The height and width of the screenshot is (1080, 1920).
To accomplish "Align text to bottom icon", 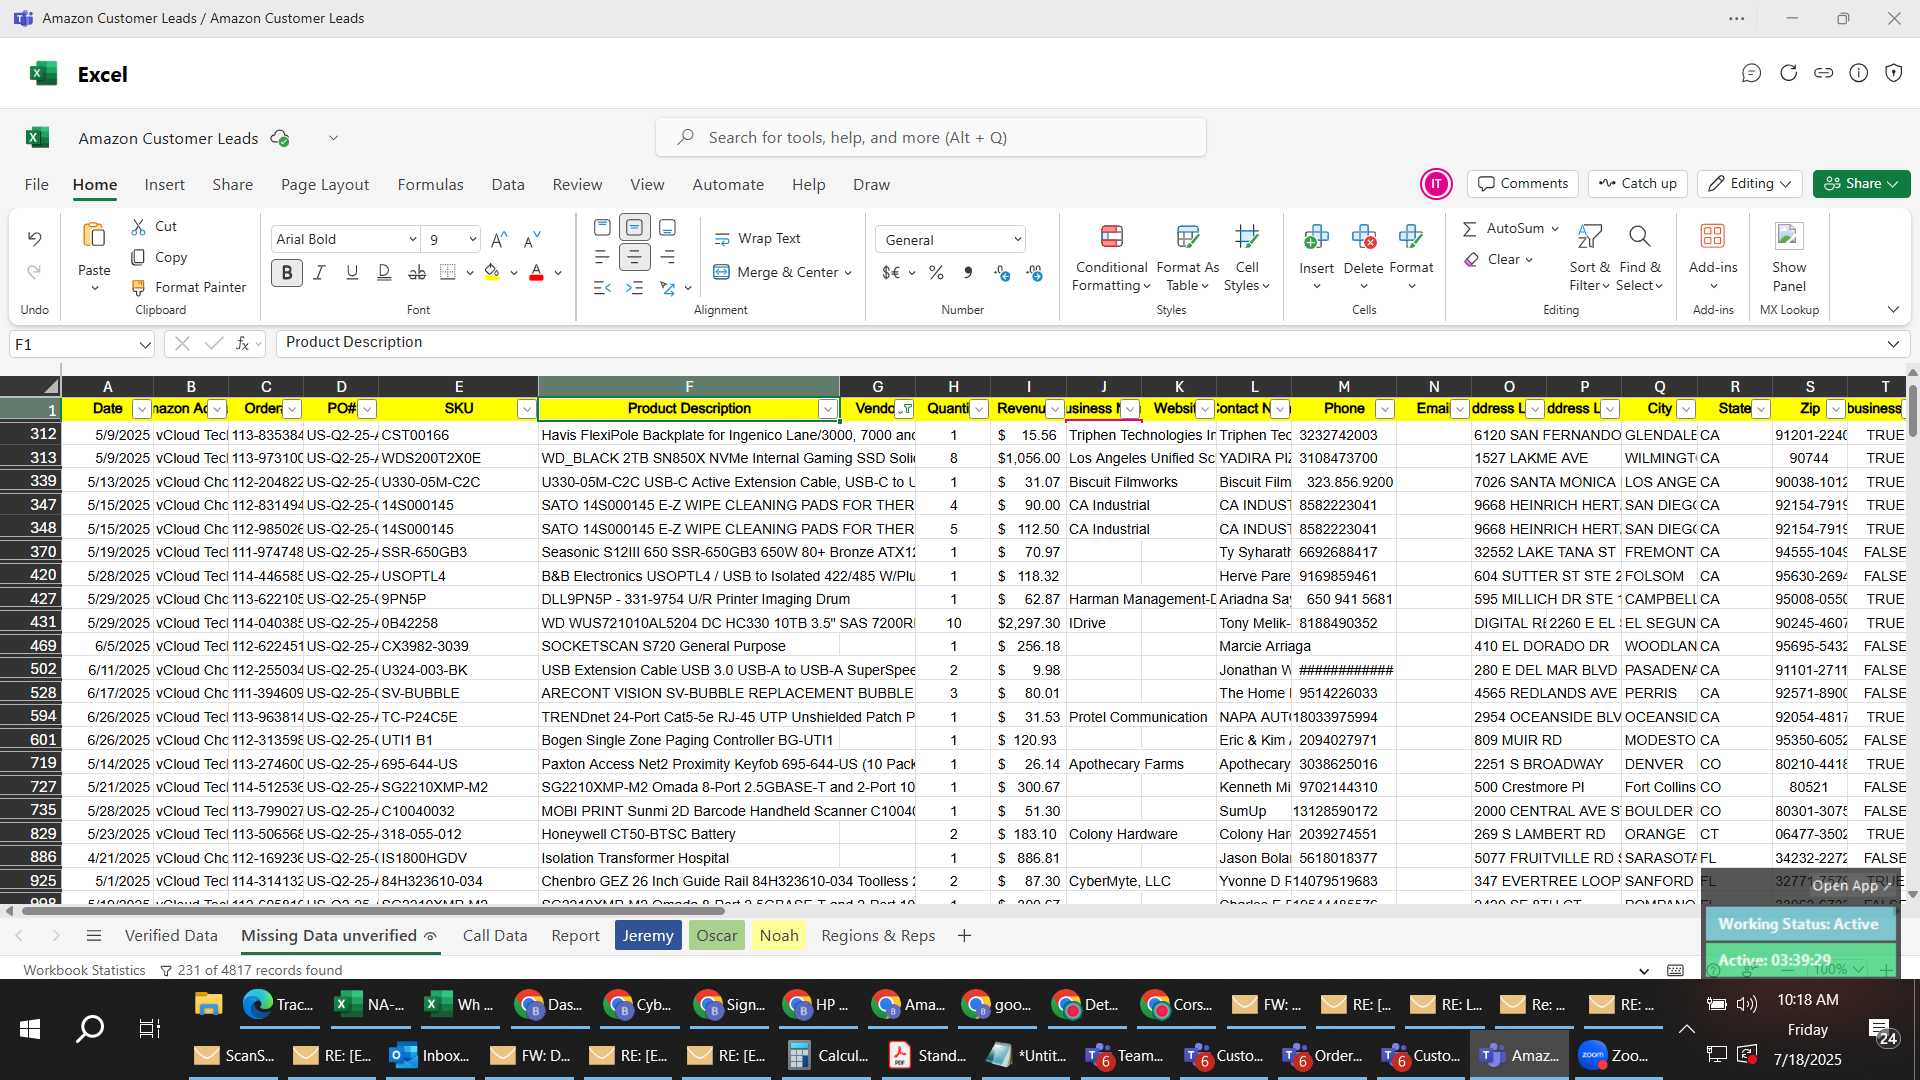I will [667, 228].
